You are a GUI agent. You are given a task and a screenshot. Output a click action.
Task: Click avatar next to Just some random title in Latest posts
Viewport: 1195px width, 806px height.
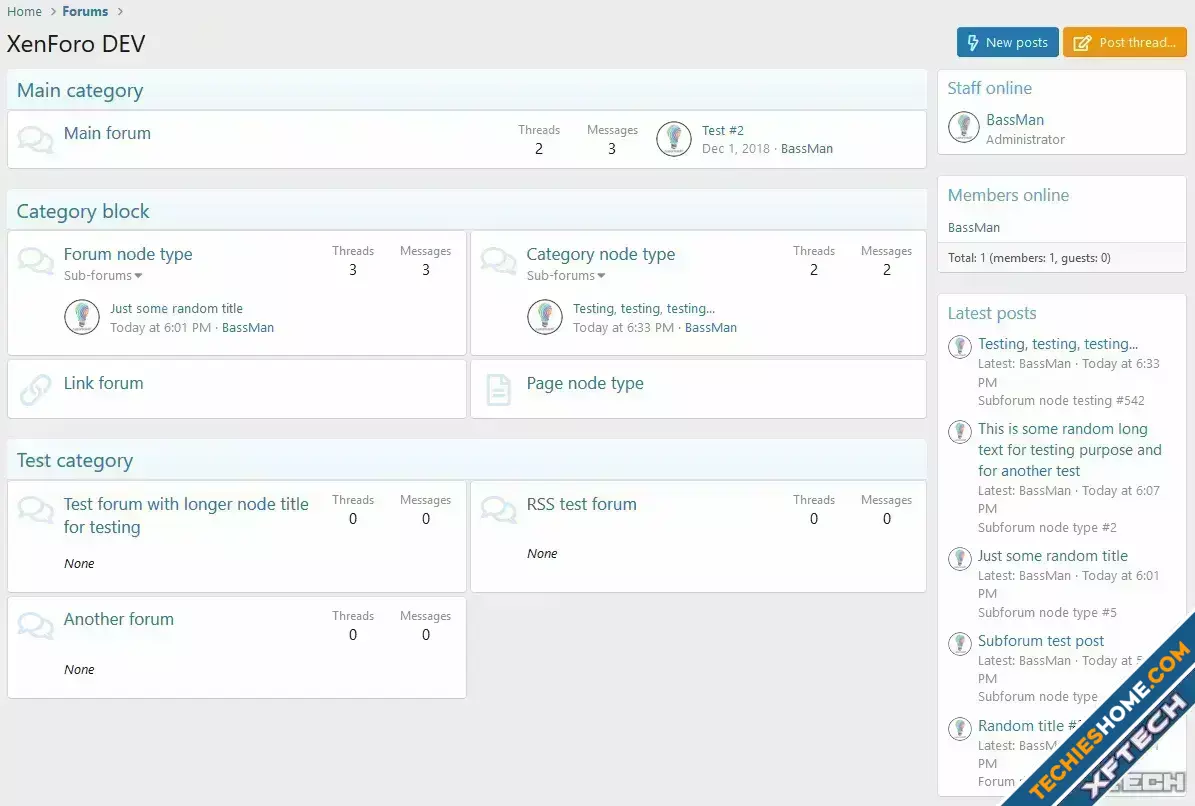pos(960,558)
